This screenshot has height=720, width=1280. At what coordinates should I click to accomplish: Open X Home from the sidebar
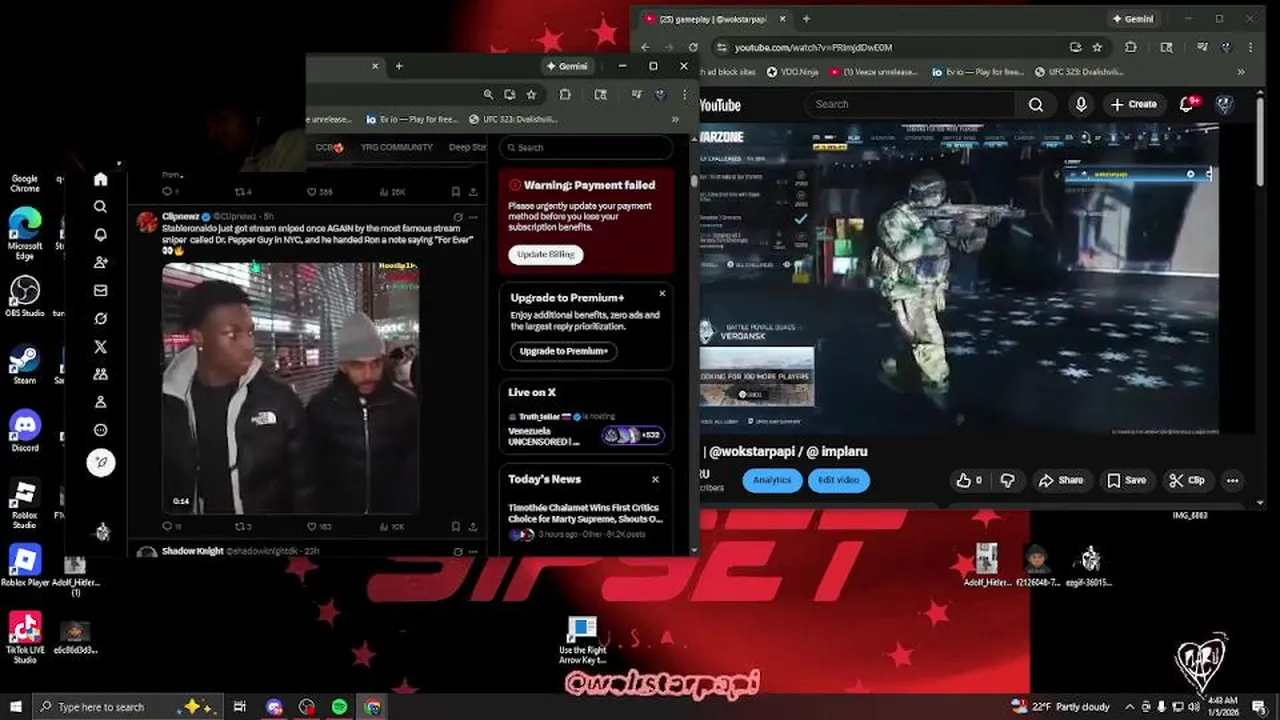coord(100,179)
